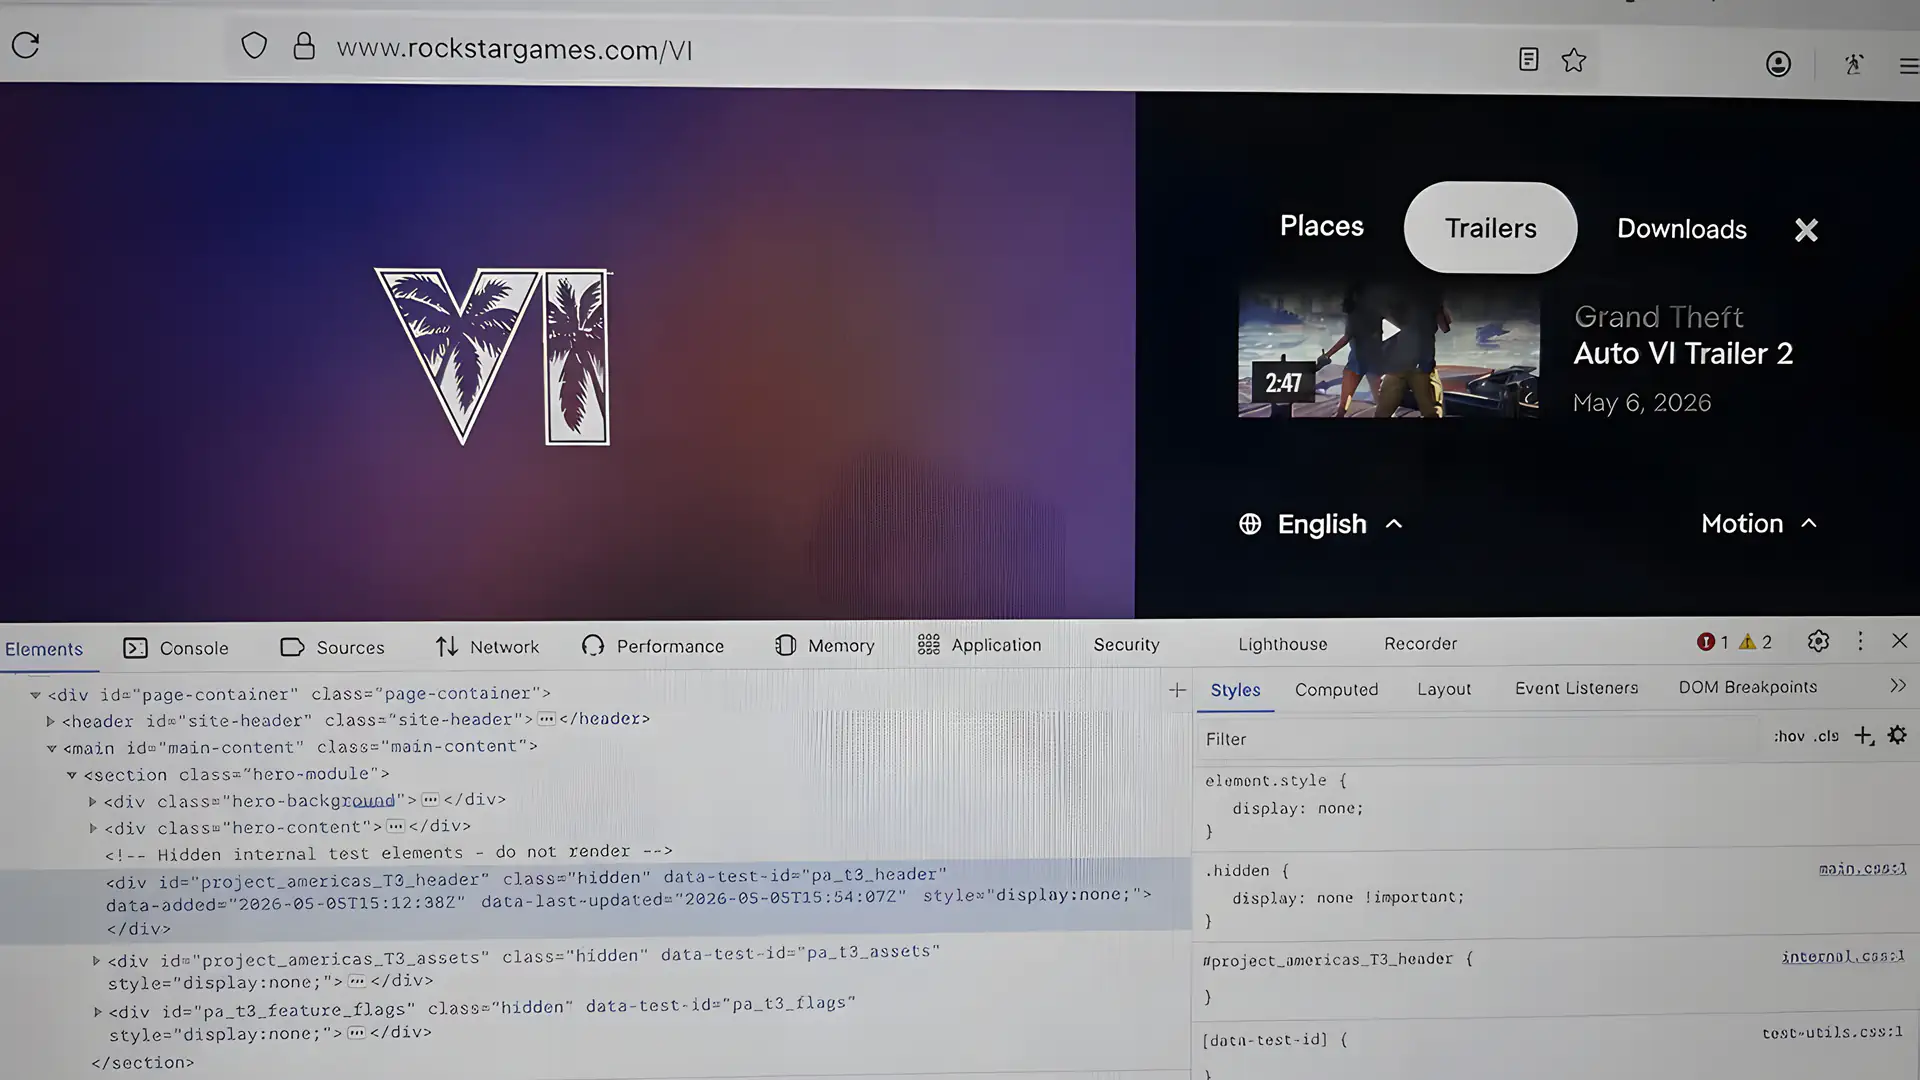Image resolution: width=1920 pixels, height=1080 pixels.
Task: Click the extensions icon in browser toolbar
Action: [x=1854, y=64]
